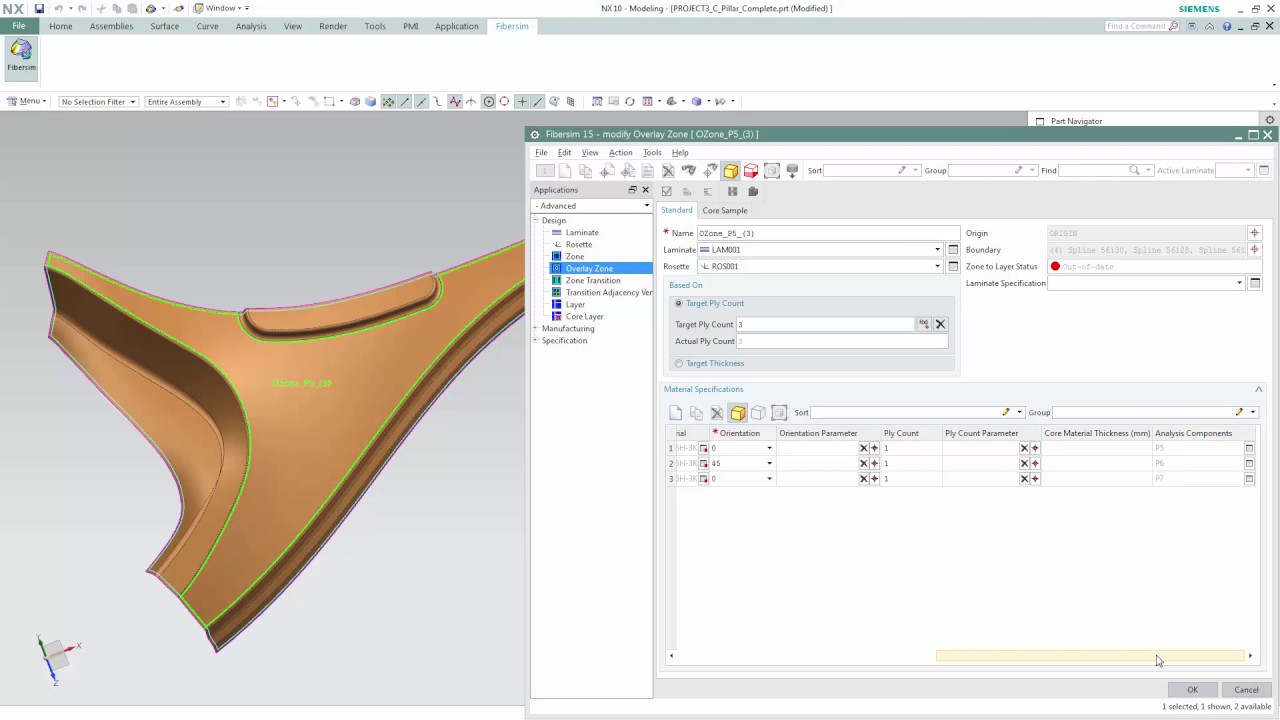Click the download arrow icon in Fibersim toolbar
Image resolution: width=1280 pixels, height=720 pixels.
pos(792,171)
